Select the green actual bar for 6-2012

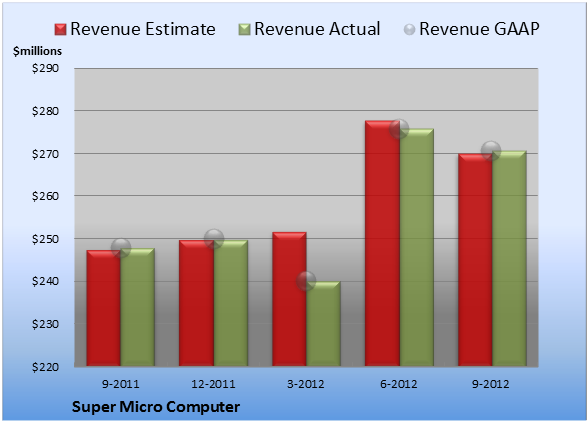(x=417, y=247)
